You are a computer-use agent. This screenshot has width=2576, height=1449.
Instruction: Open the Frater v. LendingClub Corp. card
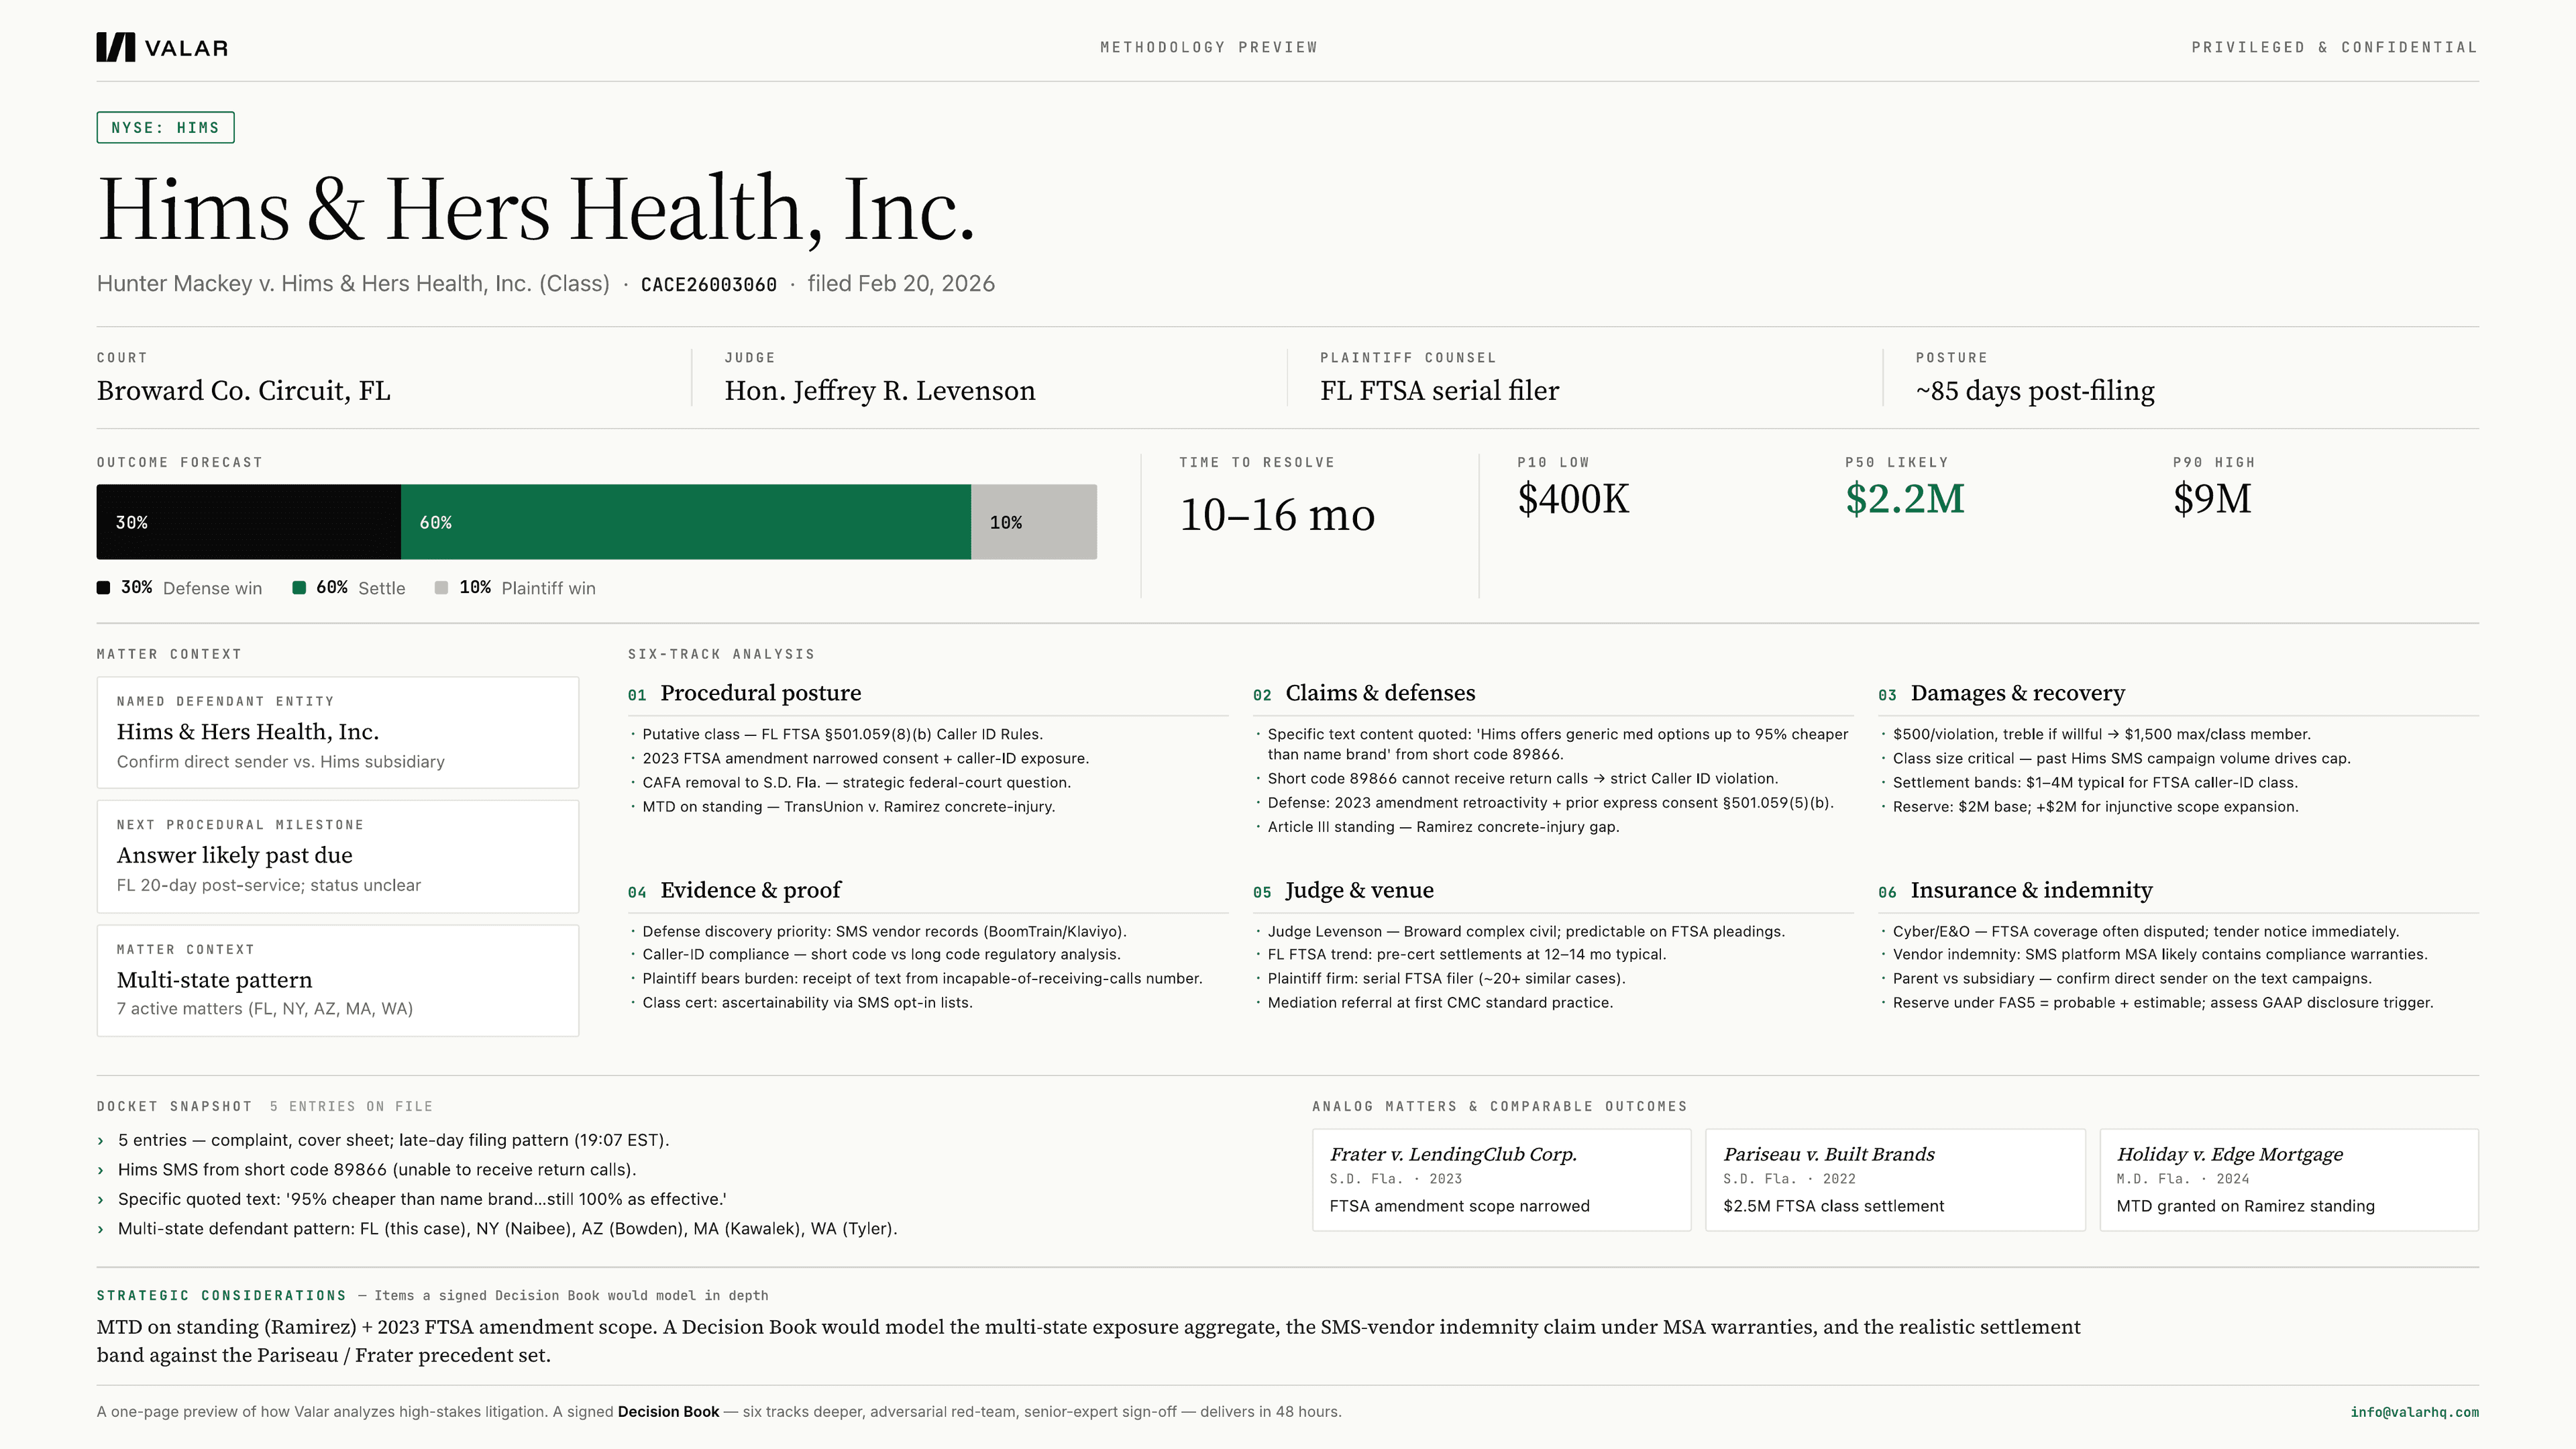point(1501,1180)
